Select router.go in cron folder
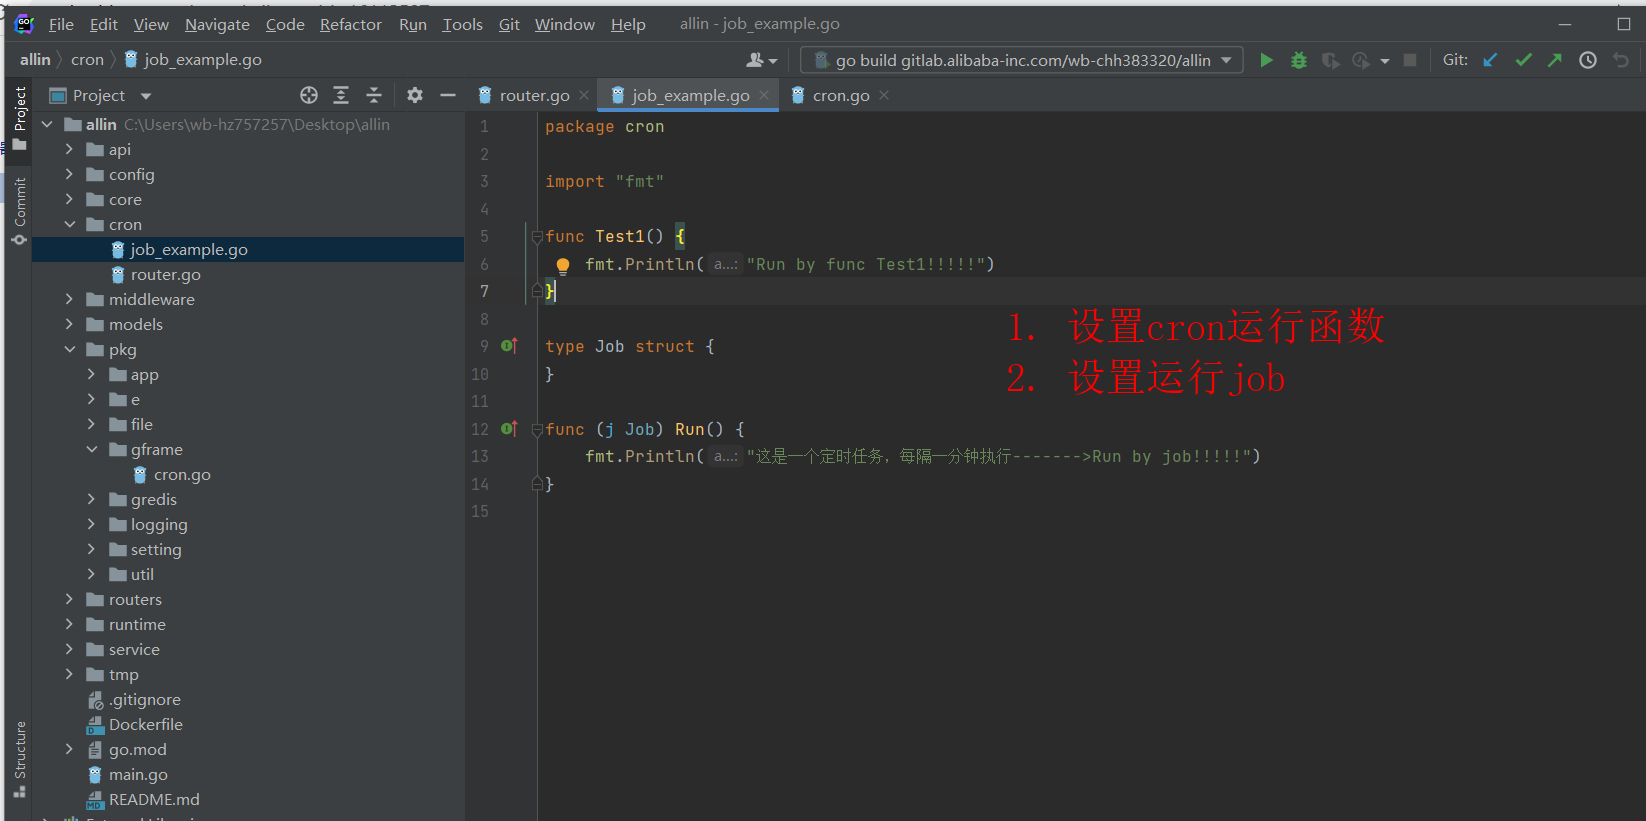This screenshot has width=1646, height=821. click(165, 274)
